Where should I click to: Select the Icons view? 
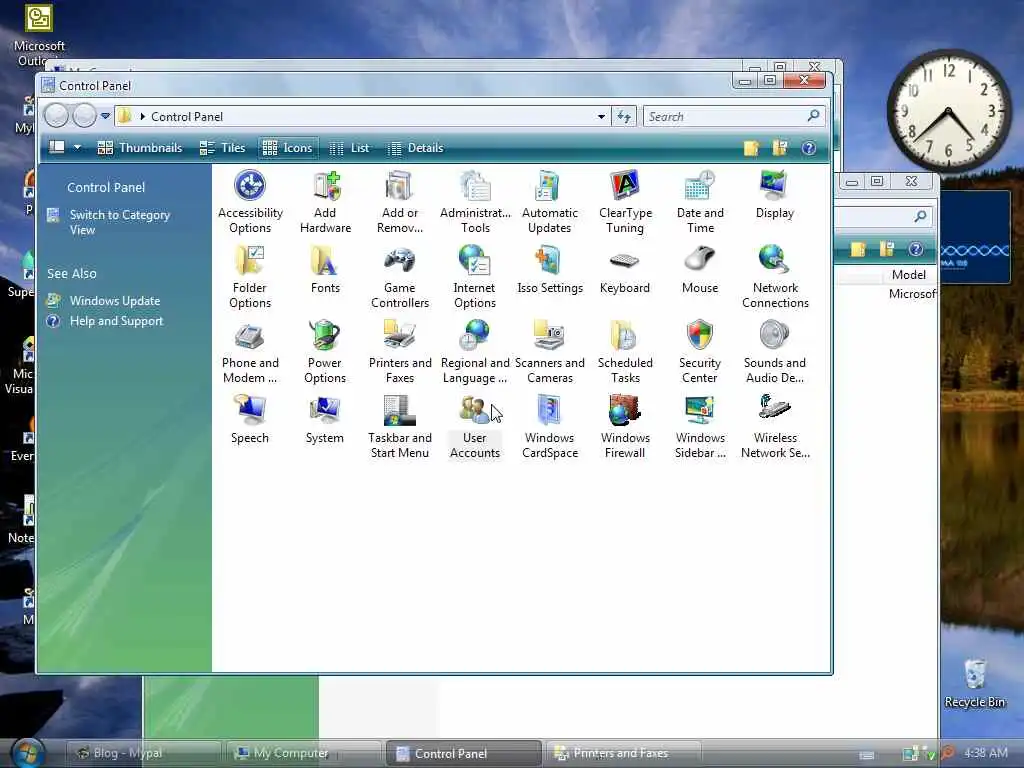[288, 148]
